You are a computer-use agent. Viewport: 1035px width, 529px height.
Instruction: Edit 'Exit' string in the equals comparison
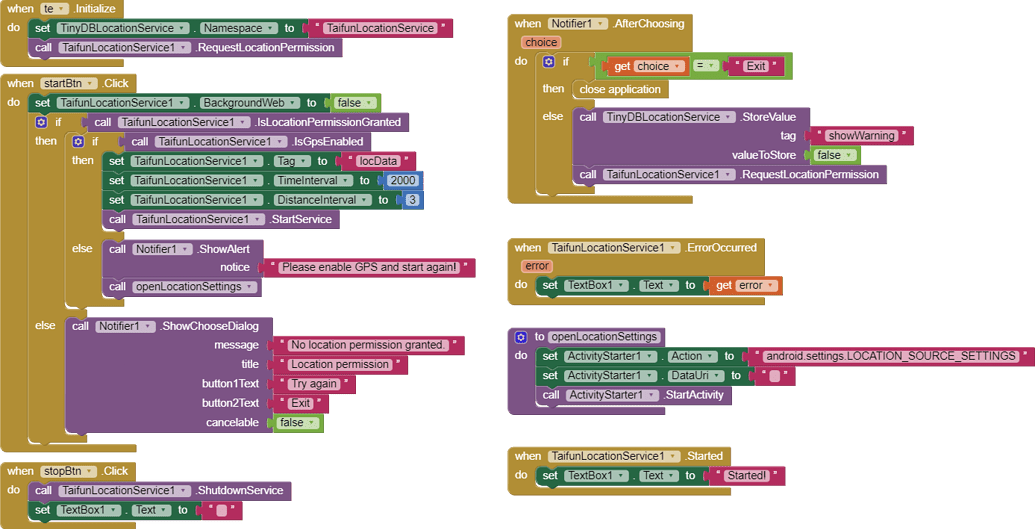click(756, 66)
